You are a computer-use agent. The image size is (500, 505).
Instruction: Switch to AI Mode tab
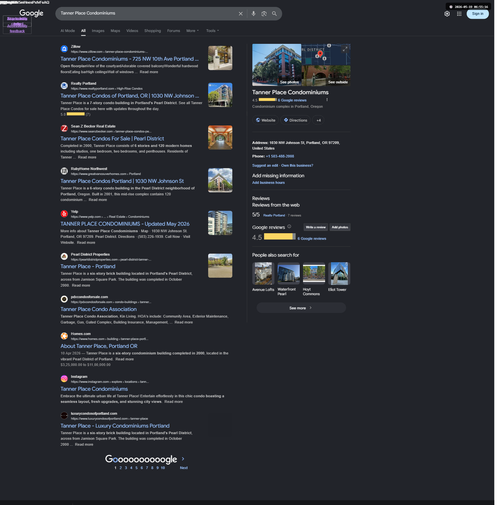pos(68,31)
